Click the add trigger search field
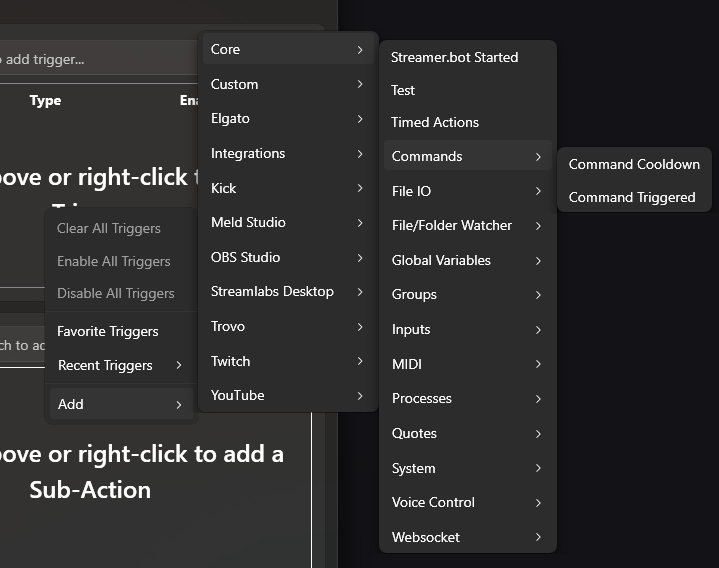The height and width of the screenshot is (568, 719). [95, 59]
